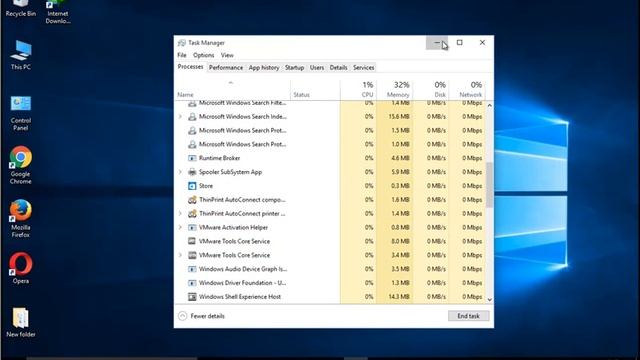Select the Control Panel desktop icon
Image resolution: width=640 pixels, height=360 pixels.
[x=21, y=113]
